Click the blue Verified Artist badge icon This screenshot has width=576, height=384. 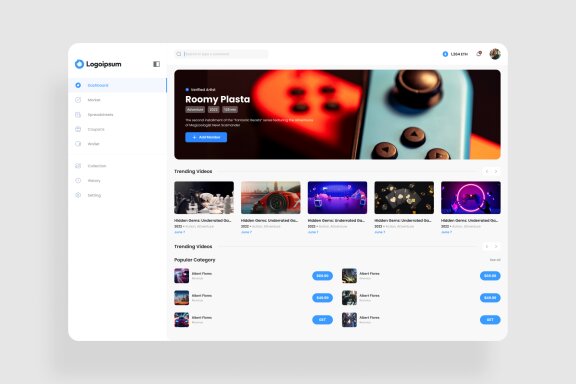pos(187,90)
